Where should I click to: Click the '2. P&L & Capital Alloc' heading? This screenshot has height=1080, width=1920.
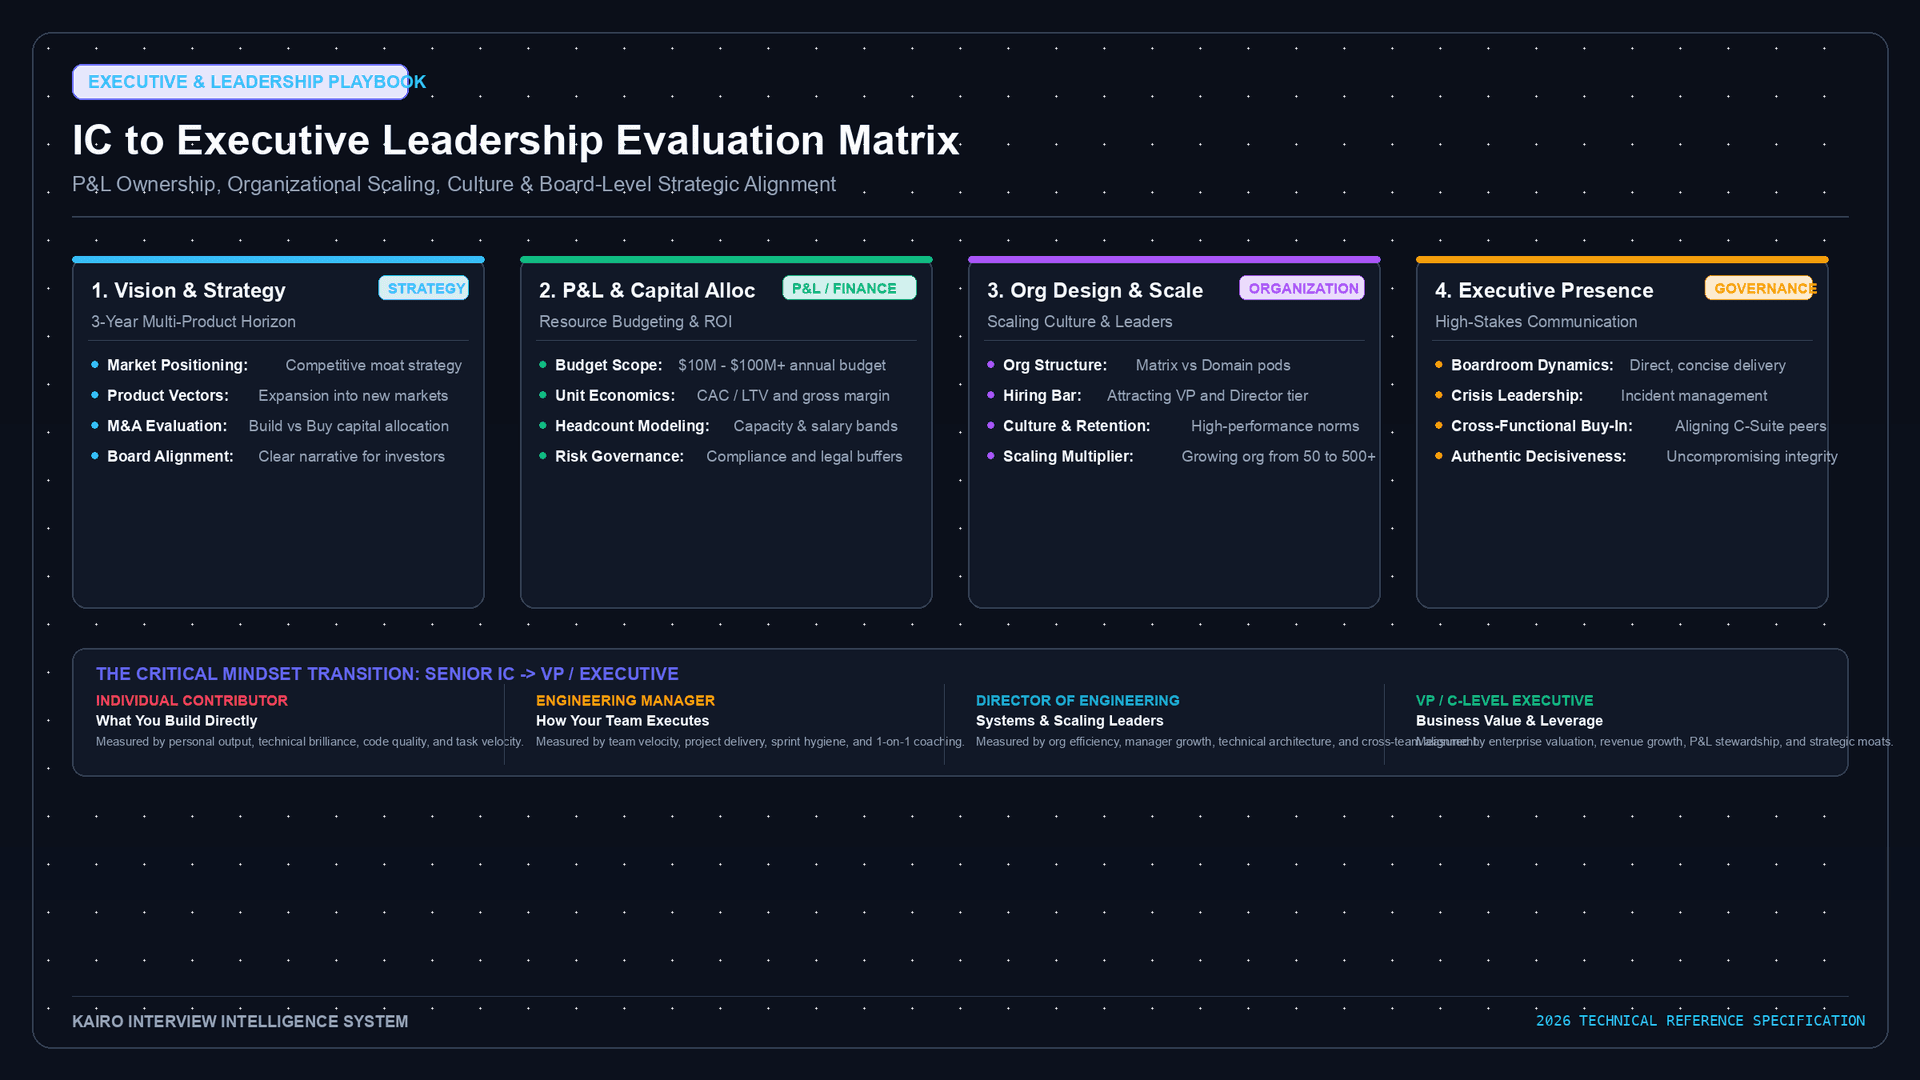click(647, 290)
